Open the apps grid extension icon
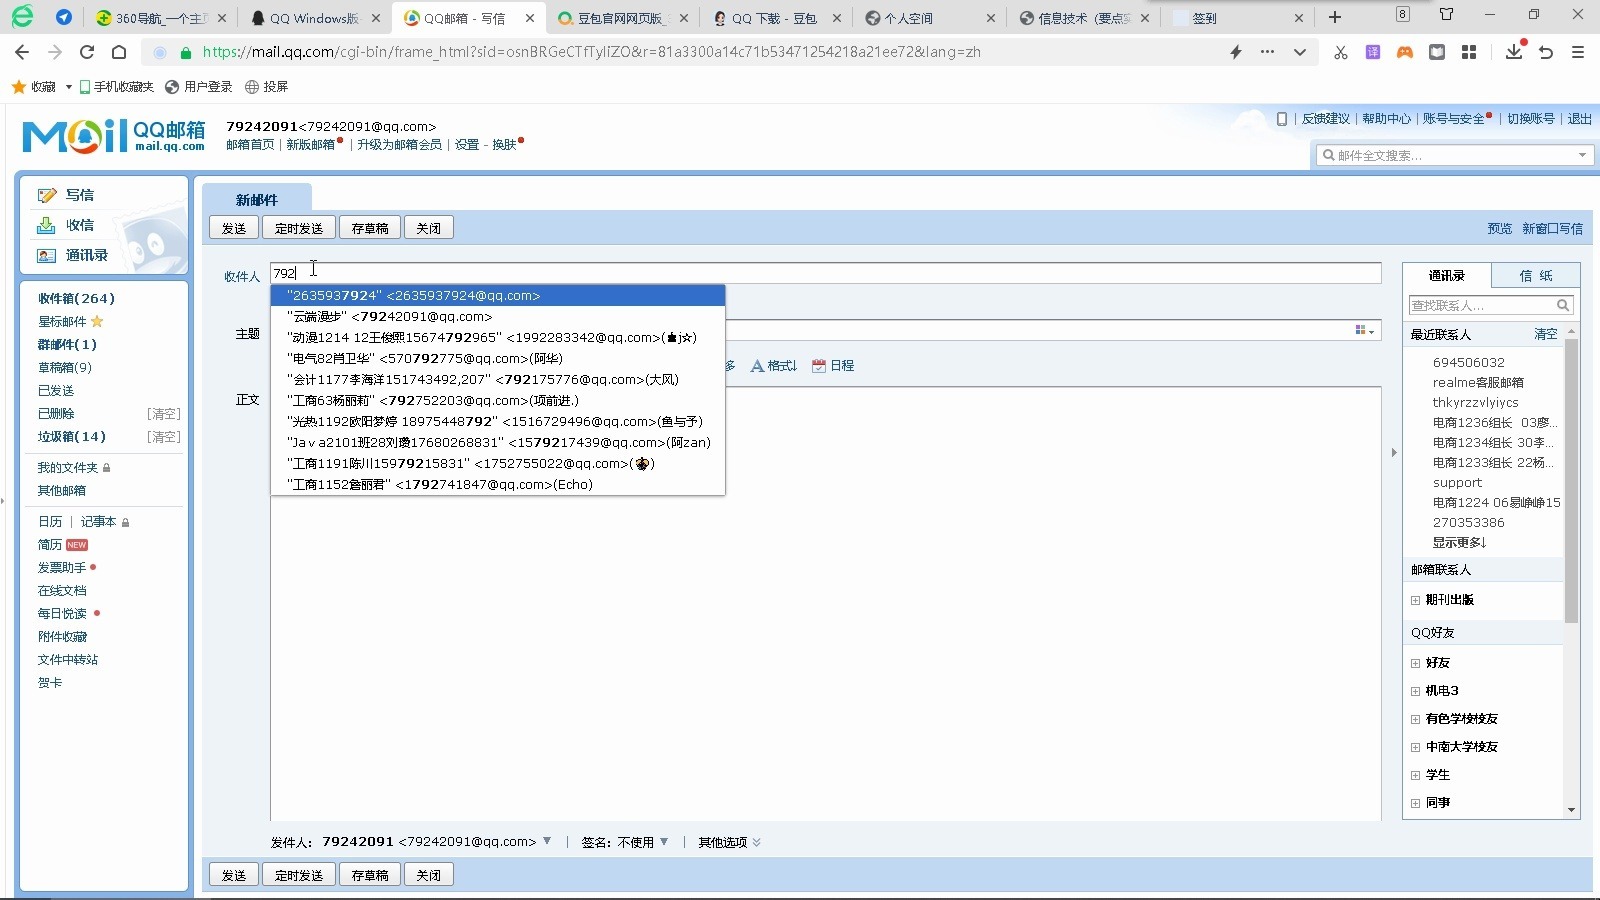The image size is (1600, 900). (x=1469, y=52)
